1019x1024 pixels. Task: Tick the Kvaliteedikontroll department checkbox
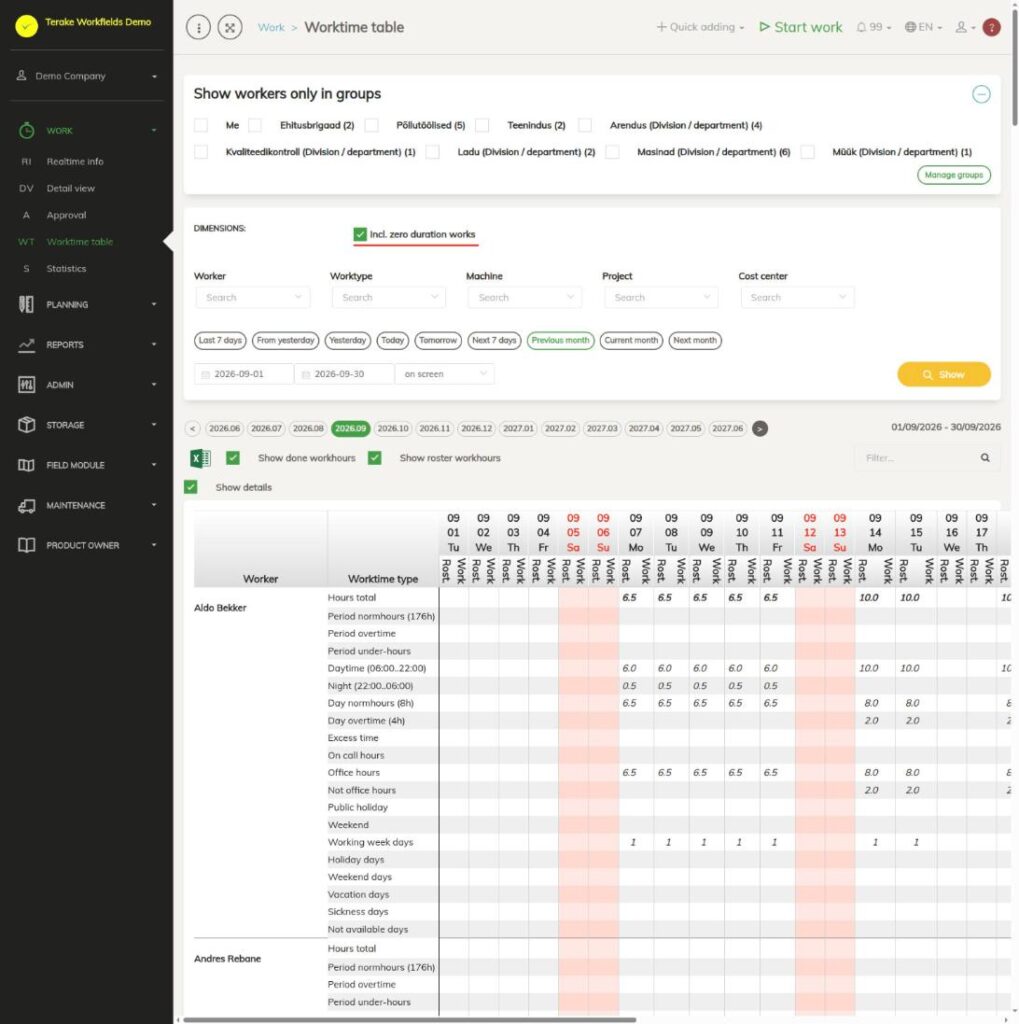[201, 152]
